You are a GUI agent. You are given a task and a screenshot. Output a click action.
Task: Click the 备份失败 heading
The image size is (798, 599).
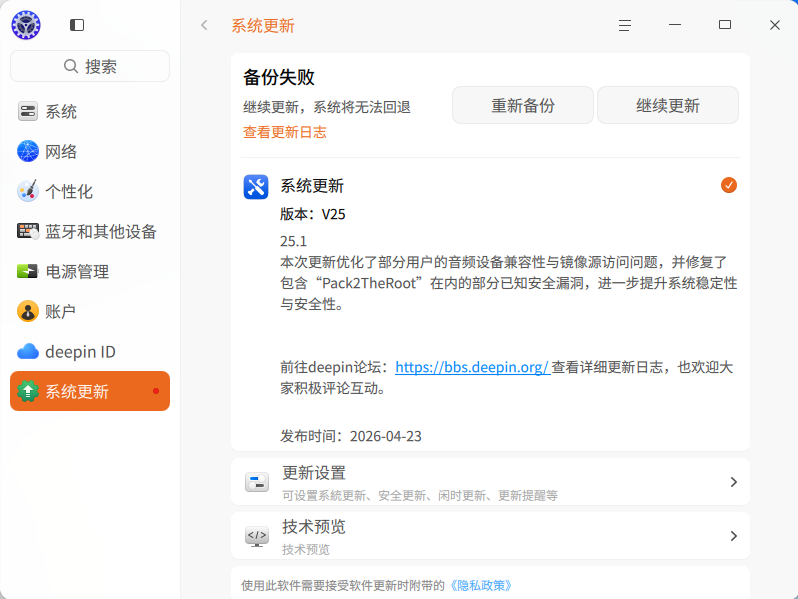279,77
